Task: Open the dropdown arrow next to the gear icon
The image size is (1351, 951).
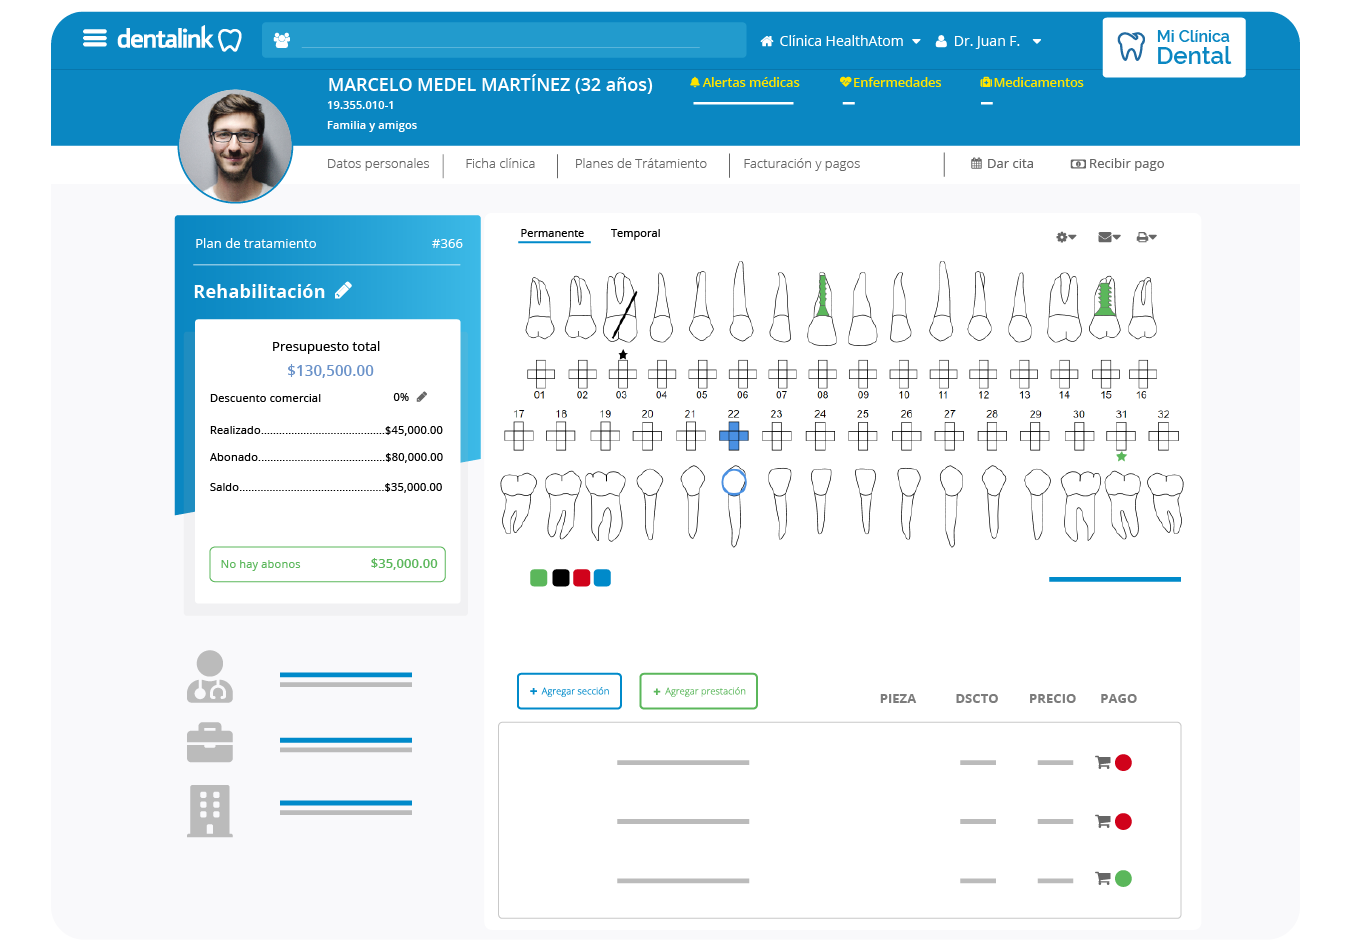Action: pos(1072,237)
